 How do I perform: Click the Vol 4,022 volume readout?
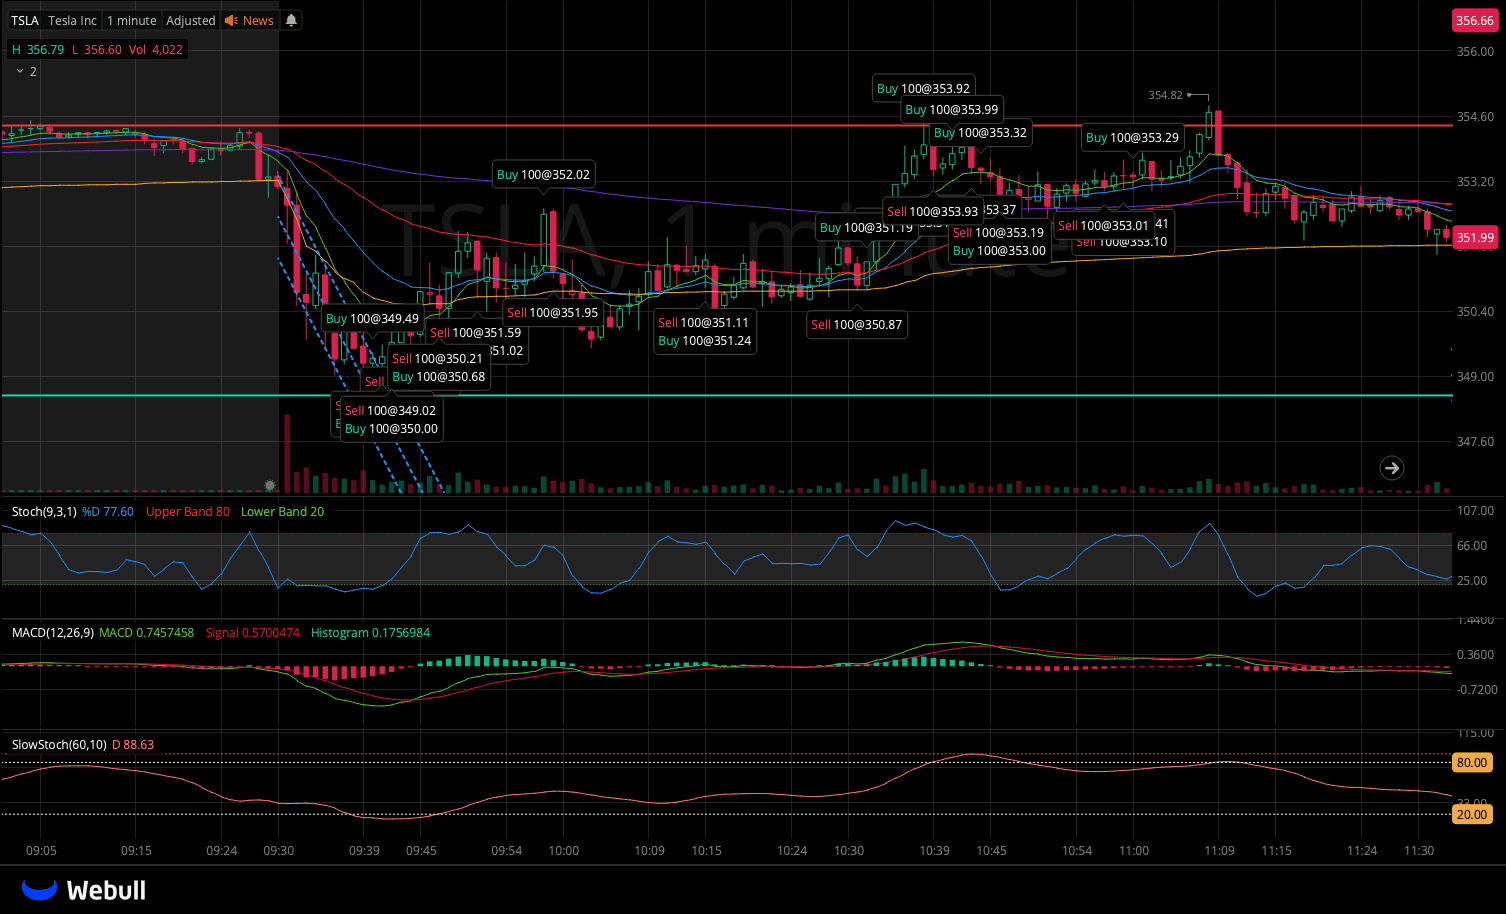click(156, 49)
